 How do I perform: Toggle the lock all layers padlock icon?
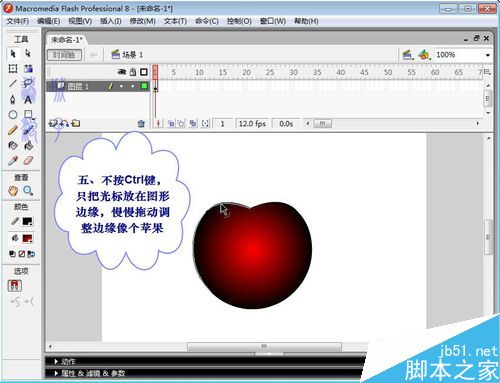click(133, 72)
